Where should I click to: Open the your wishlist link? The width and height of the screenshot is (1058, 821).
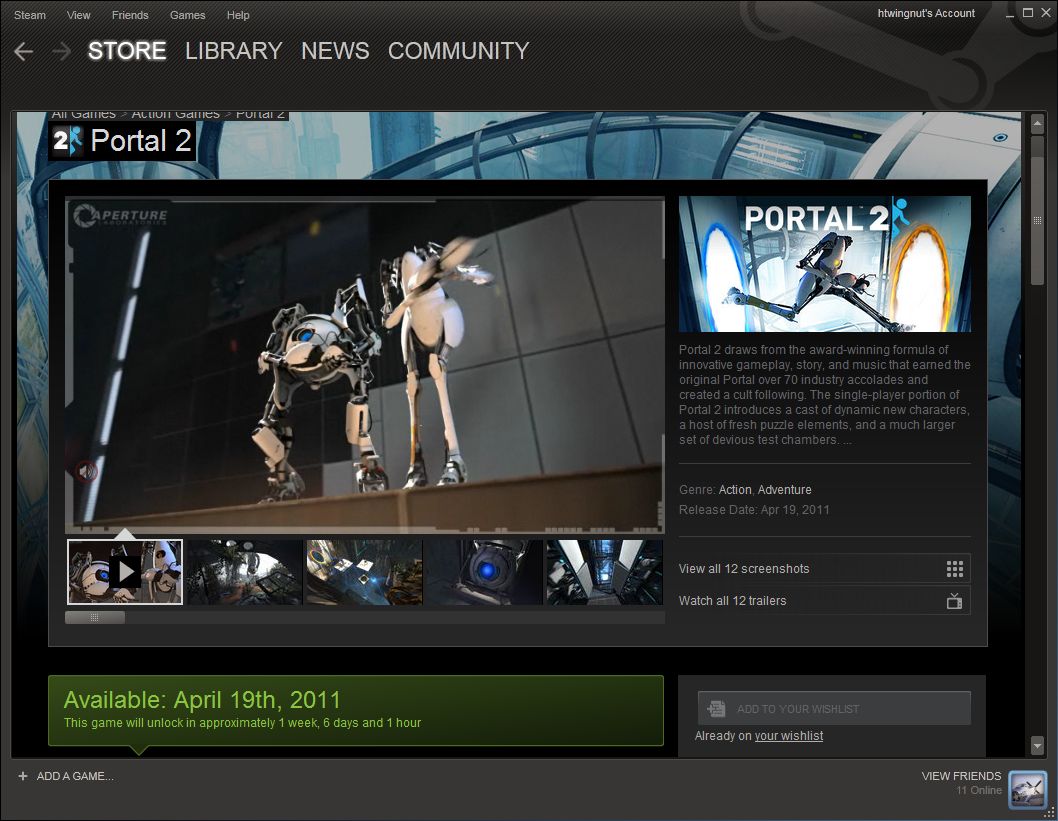[789, 736]
